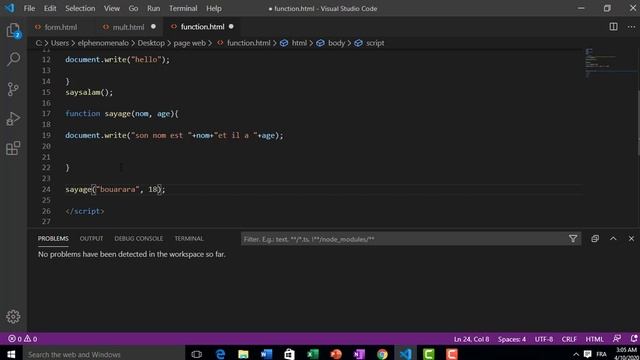Viewport: 640px width, 360px height.
Task: Expand the elphenomenalo breadcrumb segment
Action: click(x=103, y=43)
